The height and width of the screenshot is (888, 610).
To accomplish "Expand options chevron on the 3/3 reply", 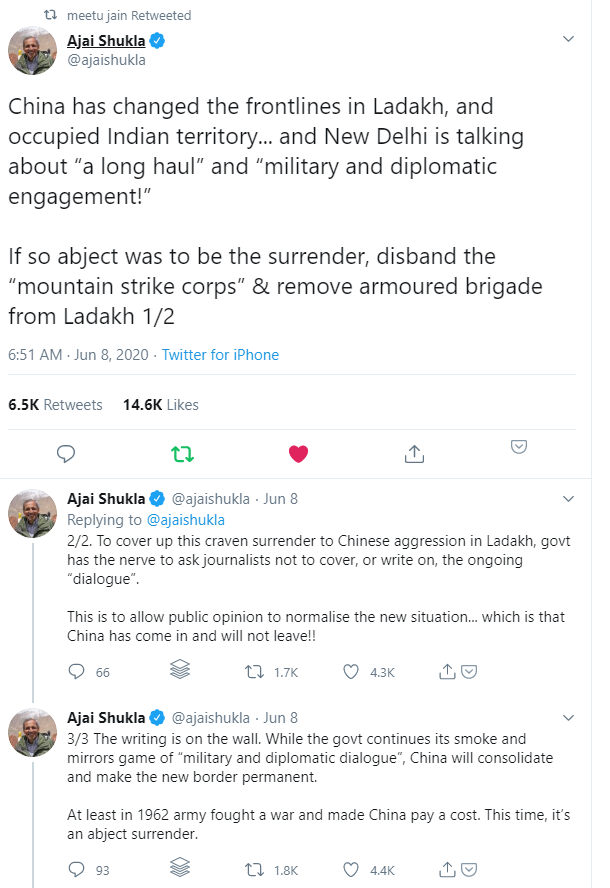I will (568, 718).
